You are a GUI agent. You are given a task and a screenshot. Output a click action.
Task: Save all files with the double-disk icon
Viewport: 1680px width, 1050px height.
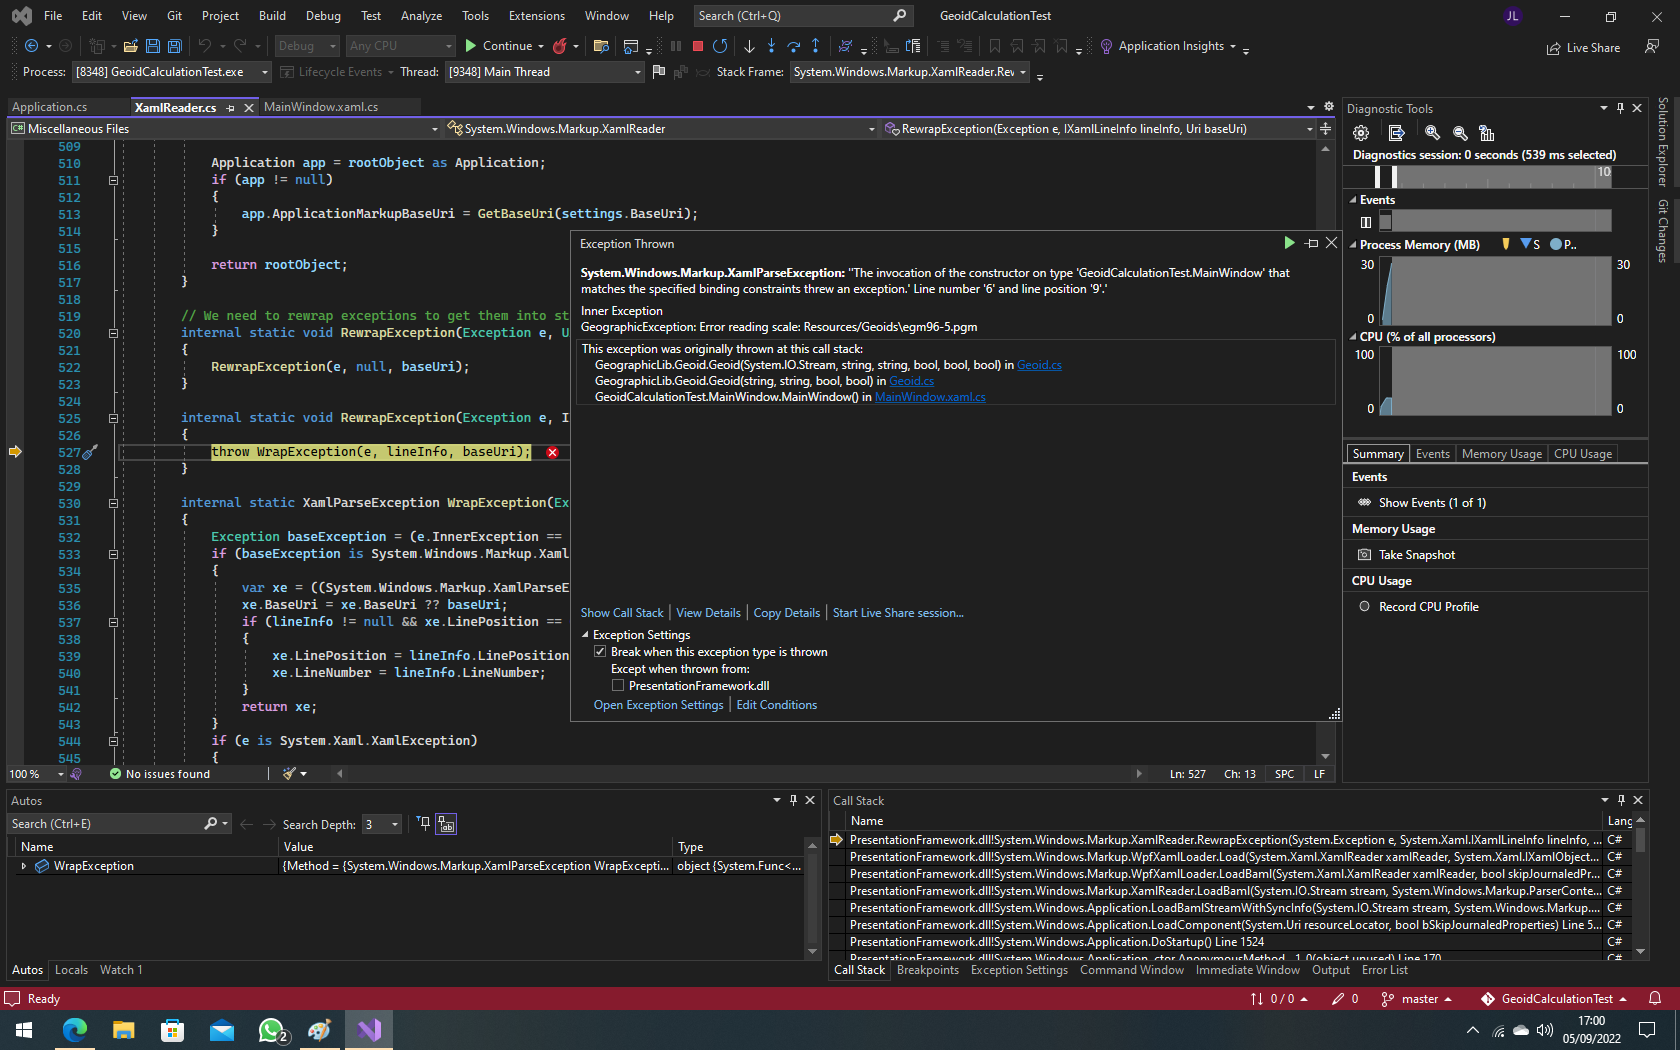pos(174,46)
